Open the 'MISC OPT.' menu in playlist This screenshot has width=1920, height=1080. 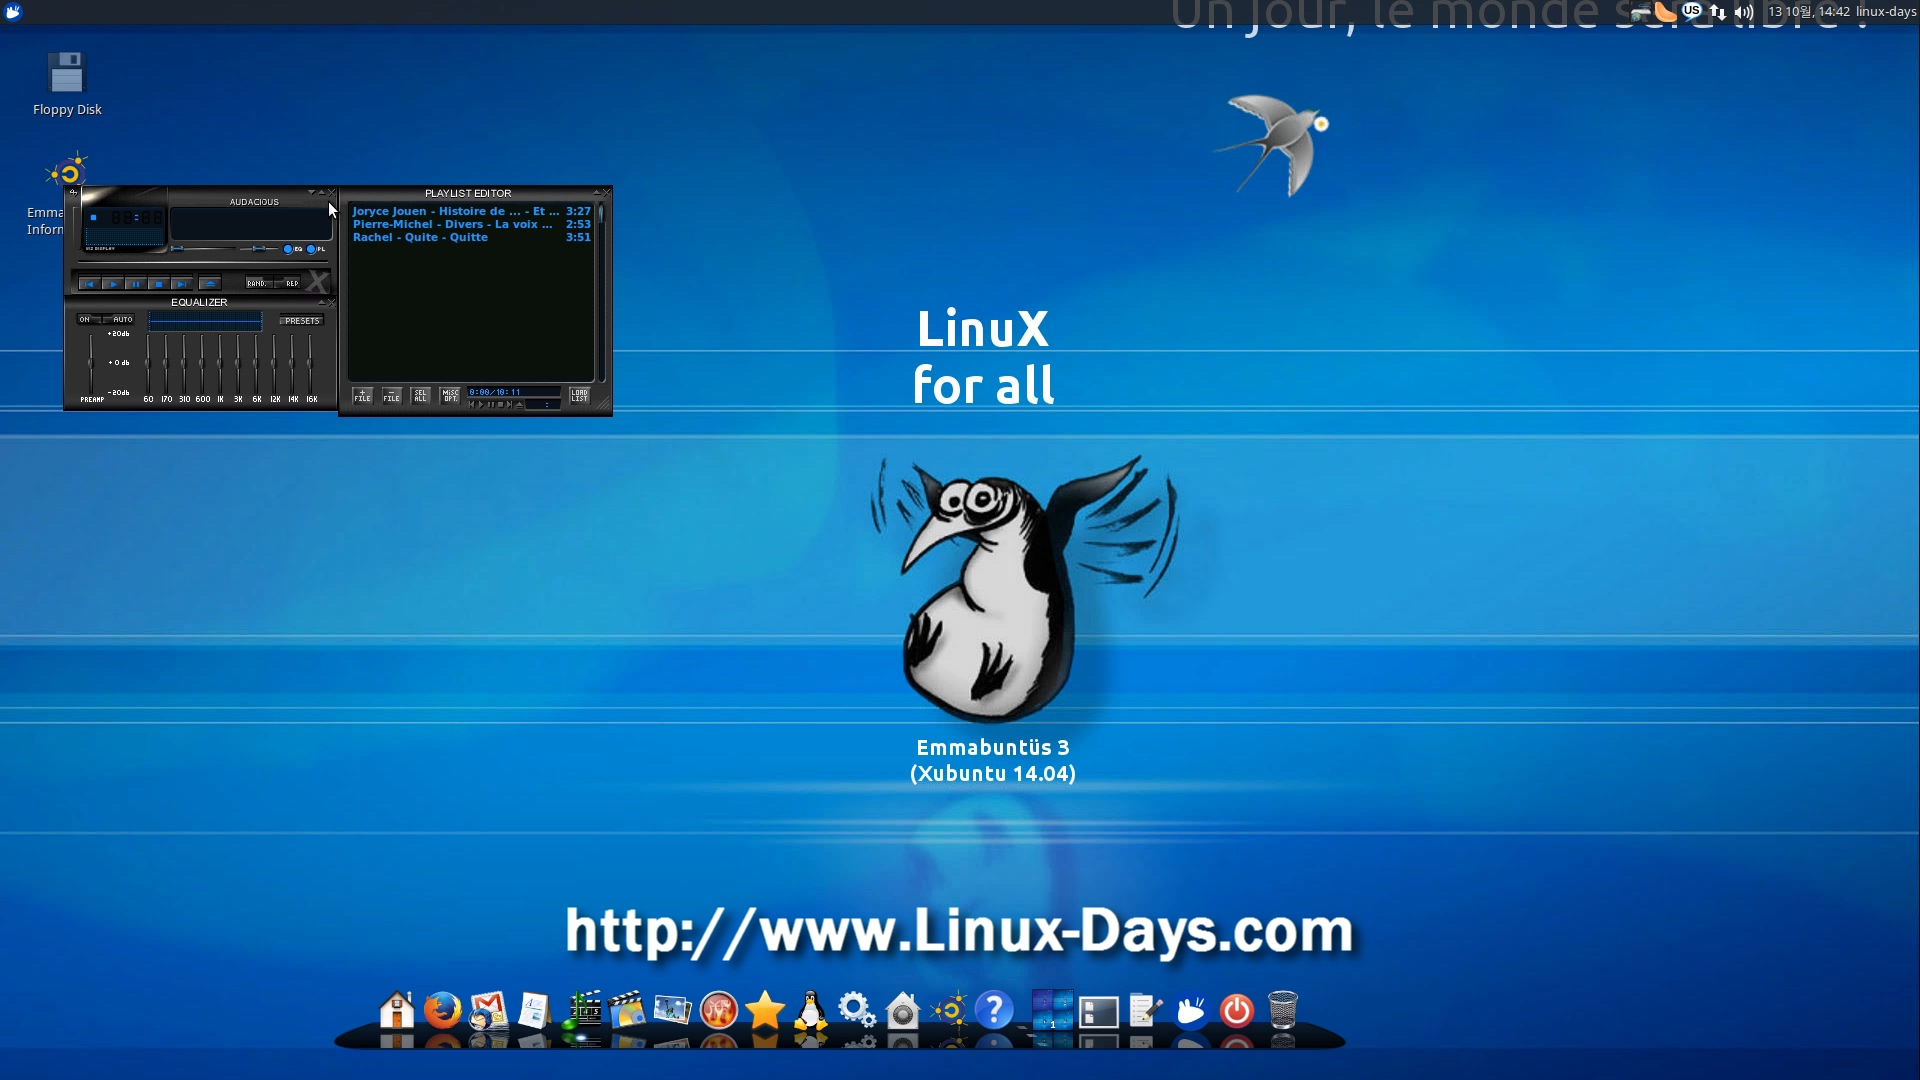click(450, 396)
